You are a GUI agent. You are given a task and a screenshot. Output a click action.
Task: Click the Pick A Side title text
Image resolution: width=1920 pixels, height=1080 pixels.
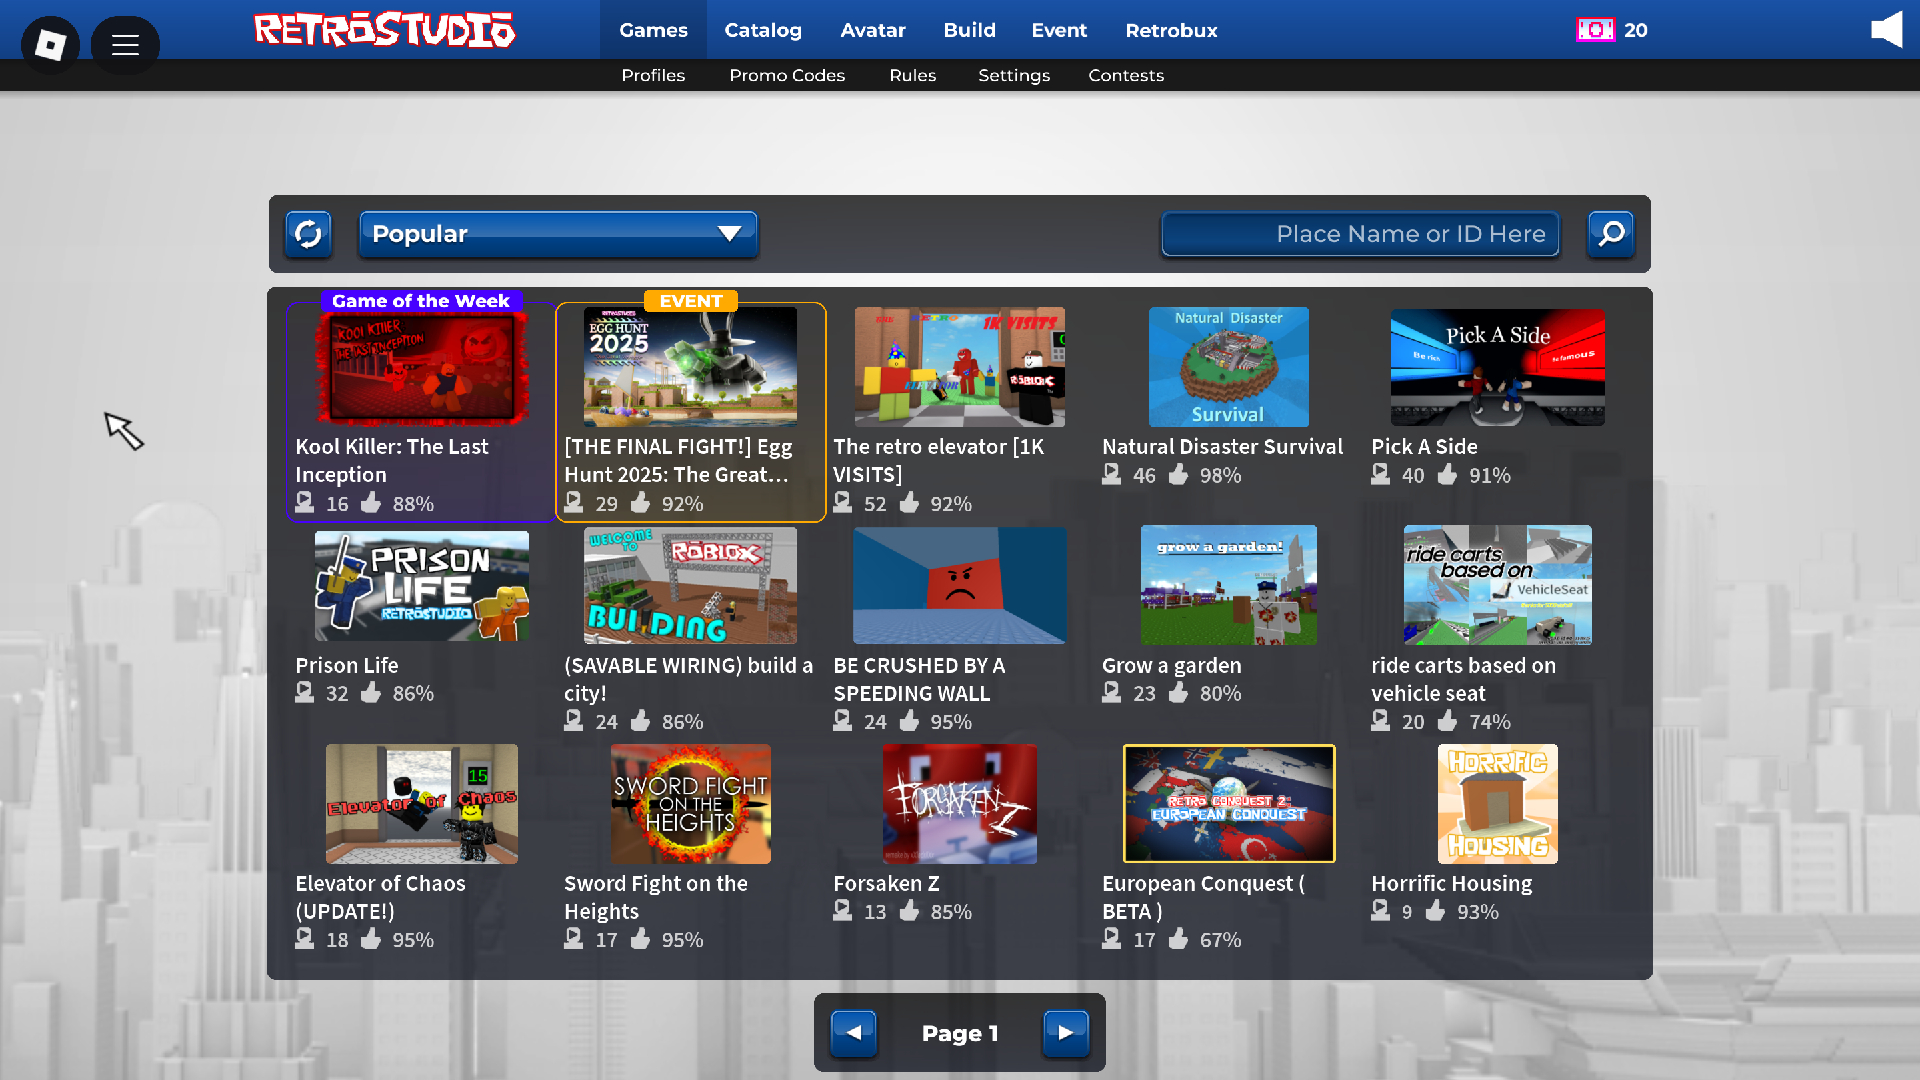(1424, 447)
